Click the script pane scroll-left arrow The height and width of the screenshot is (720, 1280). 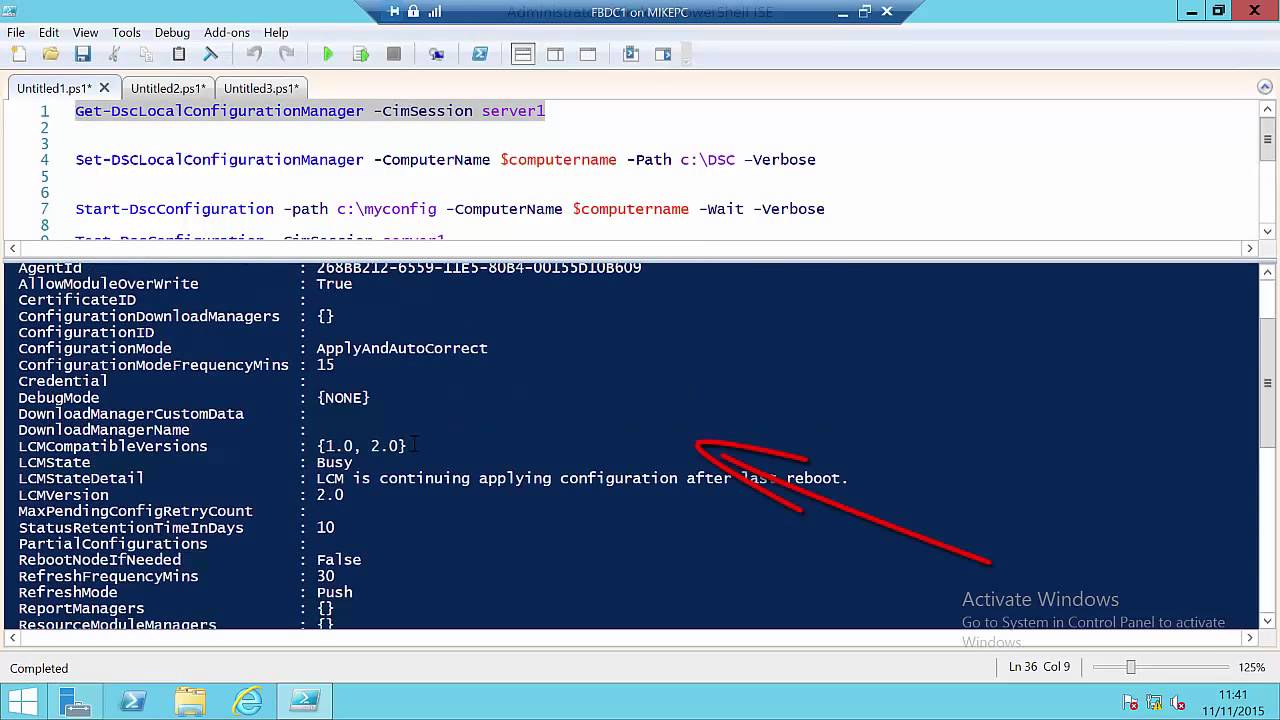[x=12, y=248]
